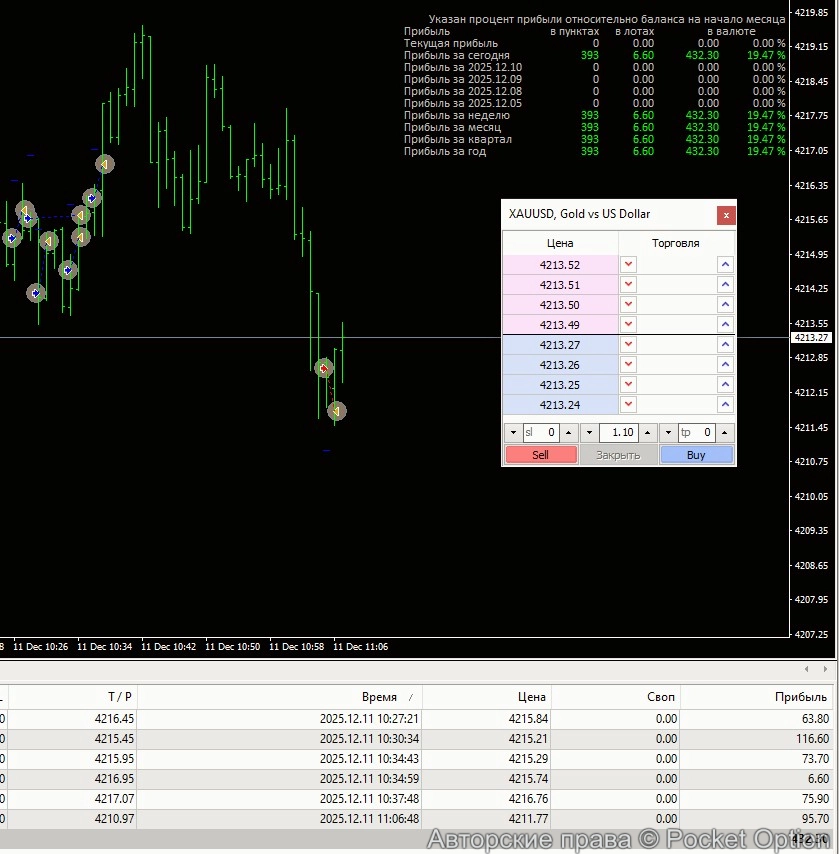
Task: Increase the 1.10 lot volume
Action: tap(647, 433)
